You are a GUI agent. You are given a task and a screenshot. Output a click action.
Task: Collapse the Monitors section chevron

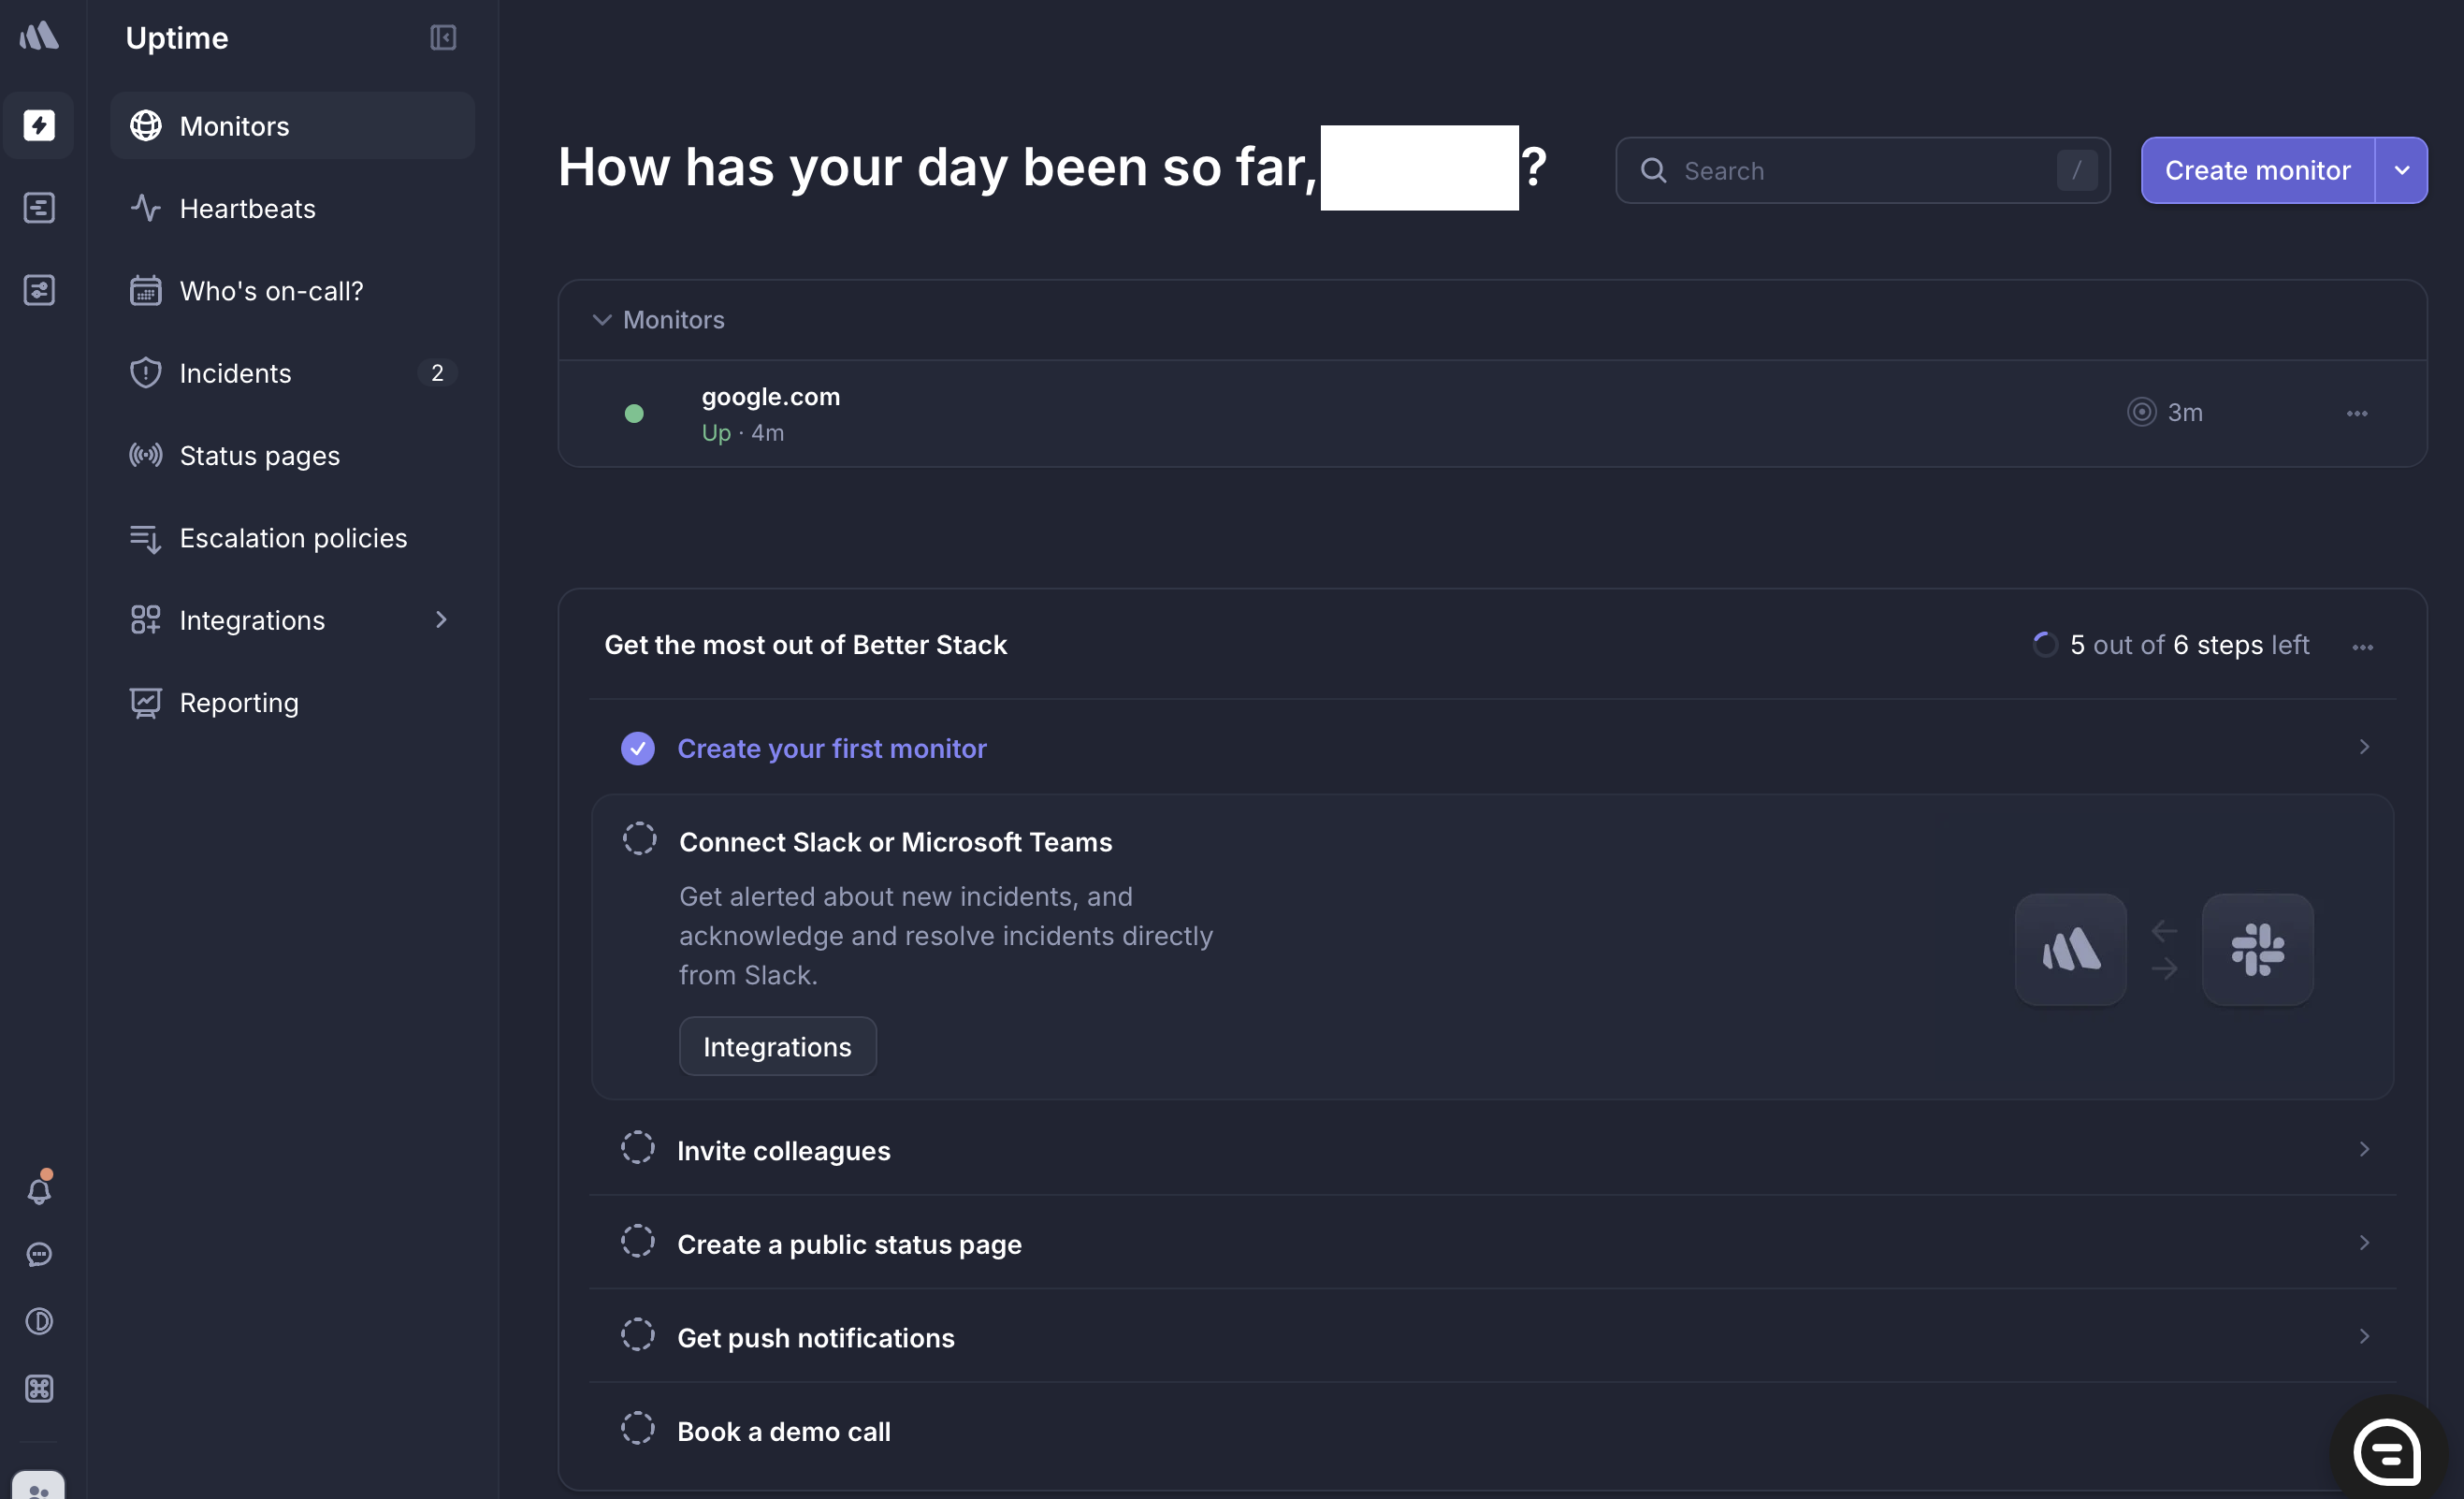pyautogui.click(x=602, y=320)
